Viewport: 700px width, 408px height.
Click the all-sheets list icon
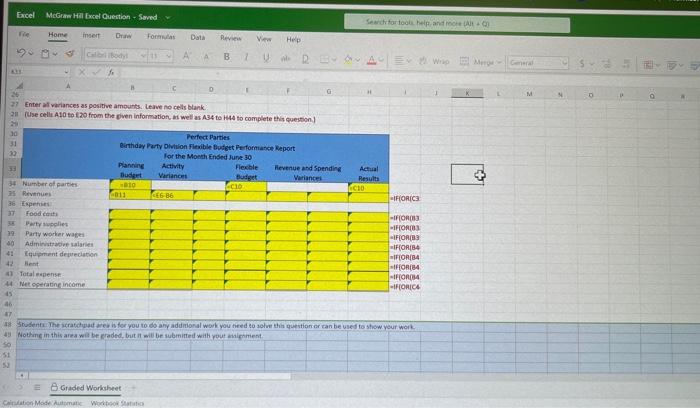37,387
